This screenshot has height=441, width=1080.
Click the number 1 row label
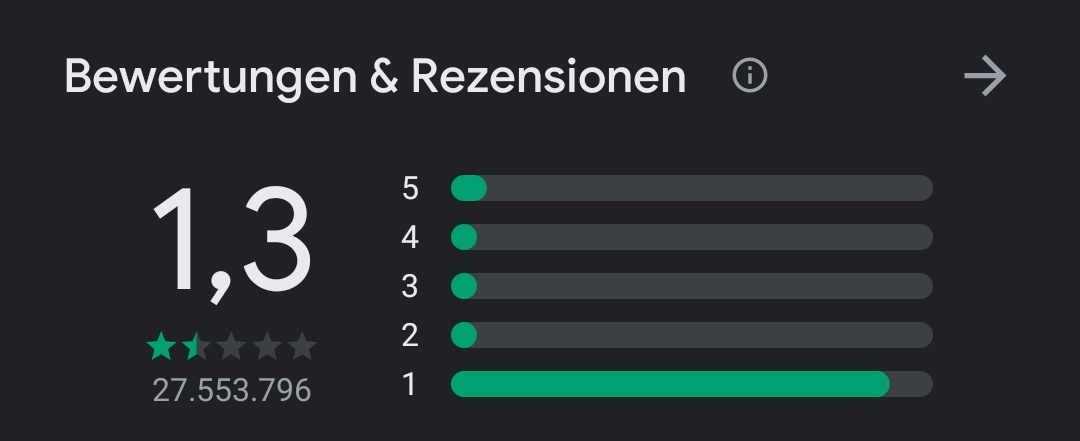(x=410, y=384)
